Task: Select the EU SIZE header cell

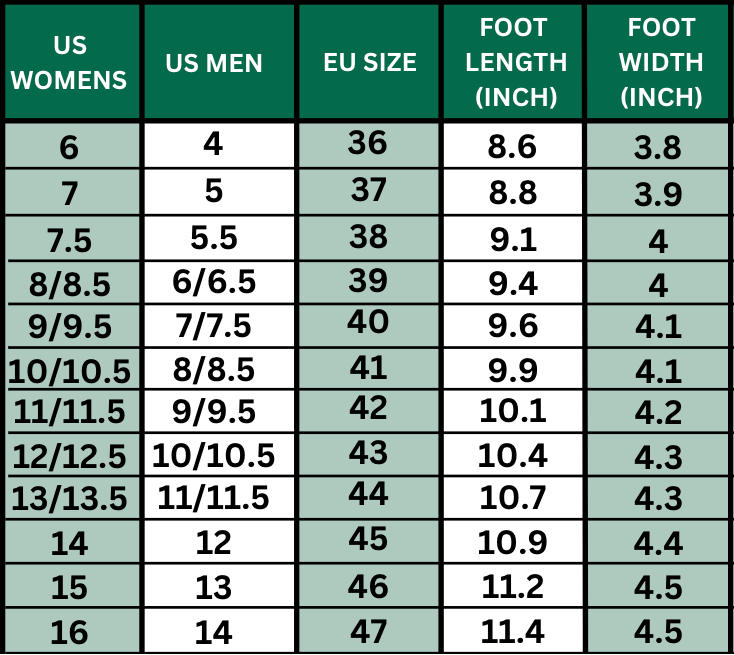Action: coord(370,62)
